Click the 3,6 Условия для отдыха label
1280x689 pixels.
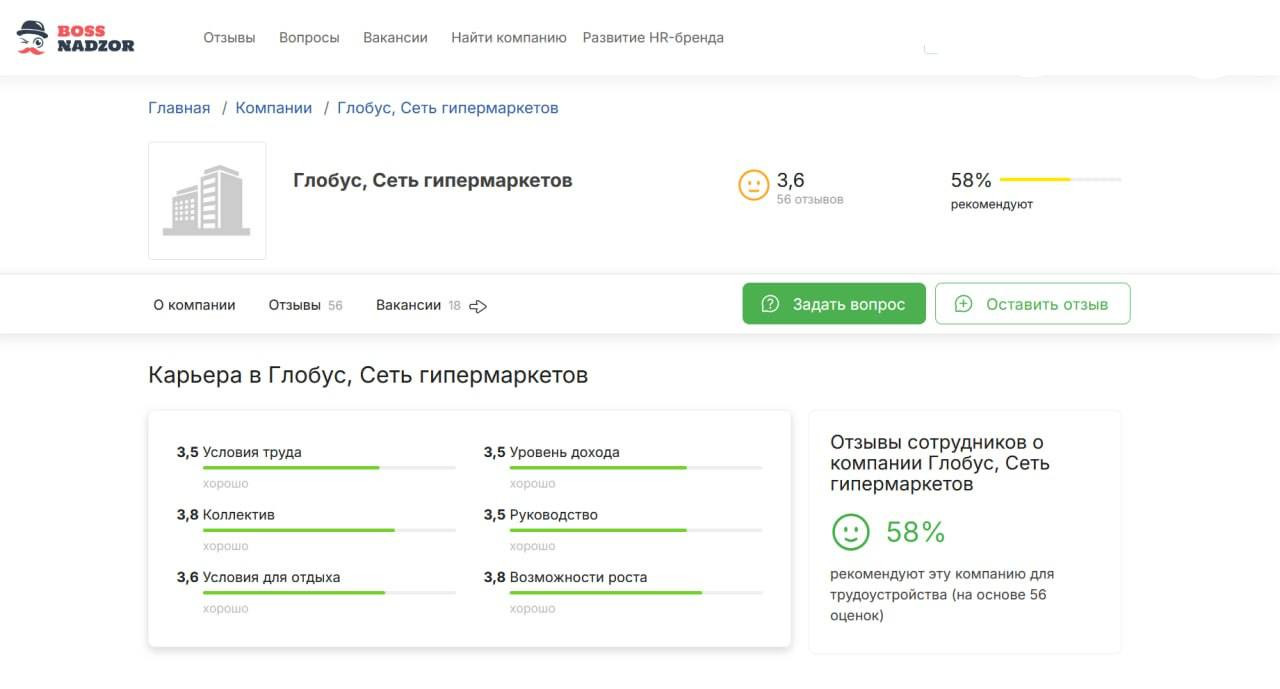(x=258, y=577)
